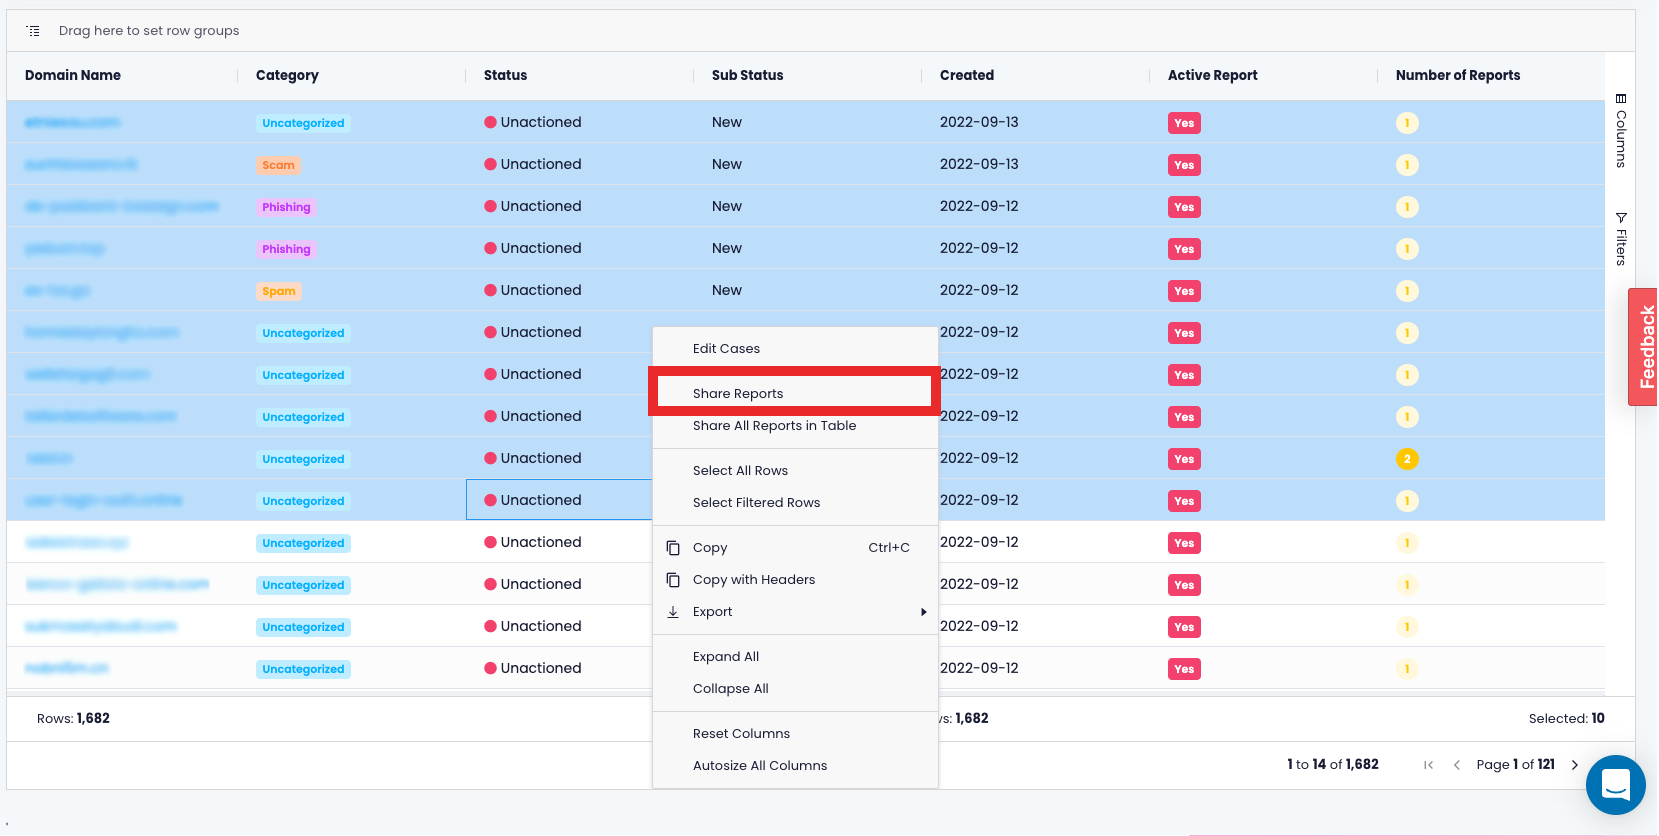This screenshot has height=836, width=1659.
Task: Click Drag here to set row groups
Action: click(x=149, y=31)
